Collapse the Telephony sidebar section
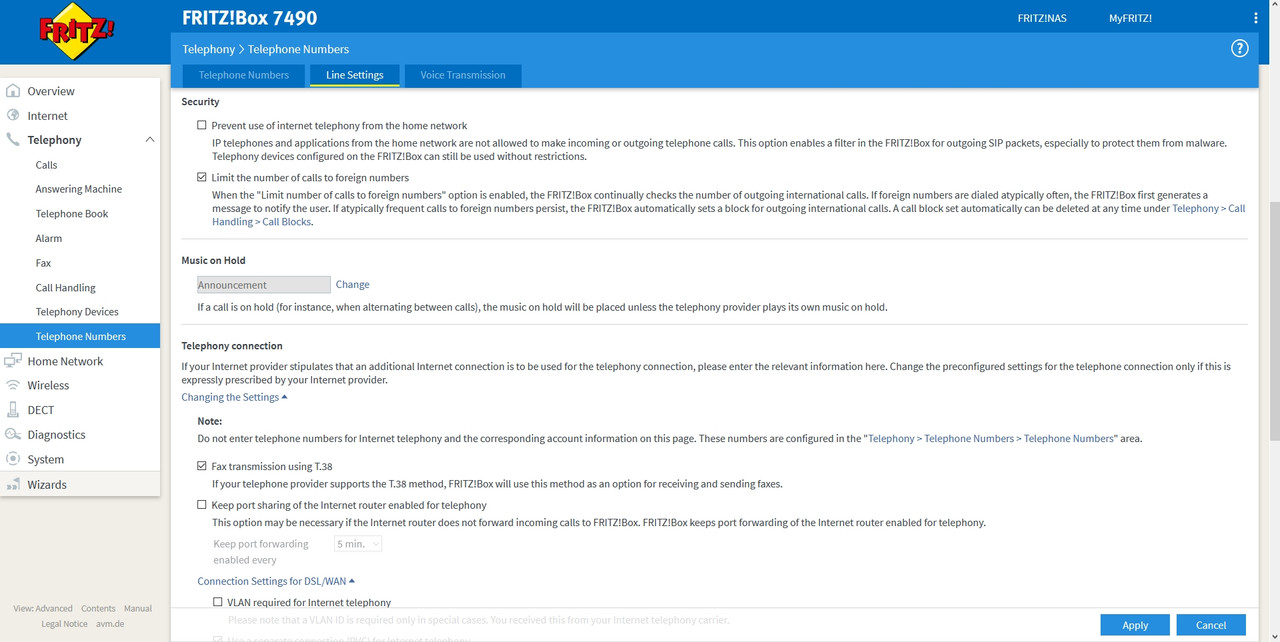This screenshot has width=1280, height=642. (150, 140)
